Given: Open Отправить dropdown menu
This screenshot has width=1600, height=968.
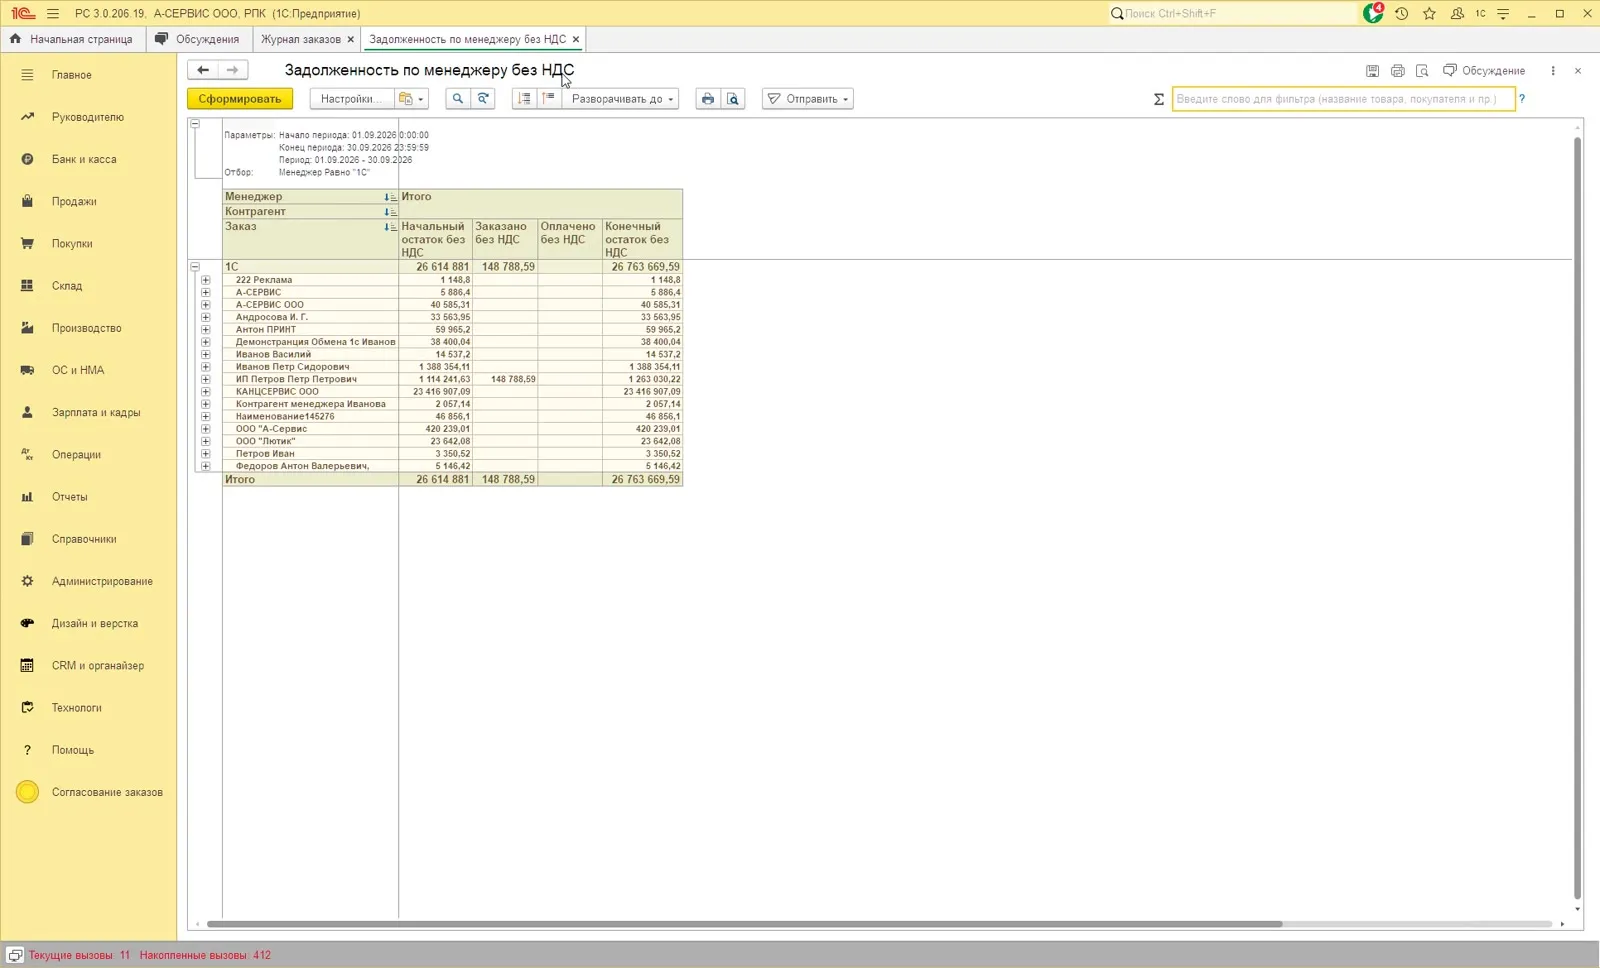Looking at the screenshot, I should coord(808,99).
